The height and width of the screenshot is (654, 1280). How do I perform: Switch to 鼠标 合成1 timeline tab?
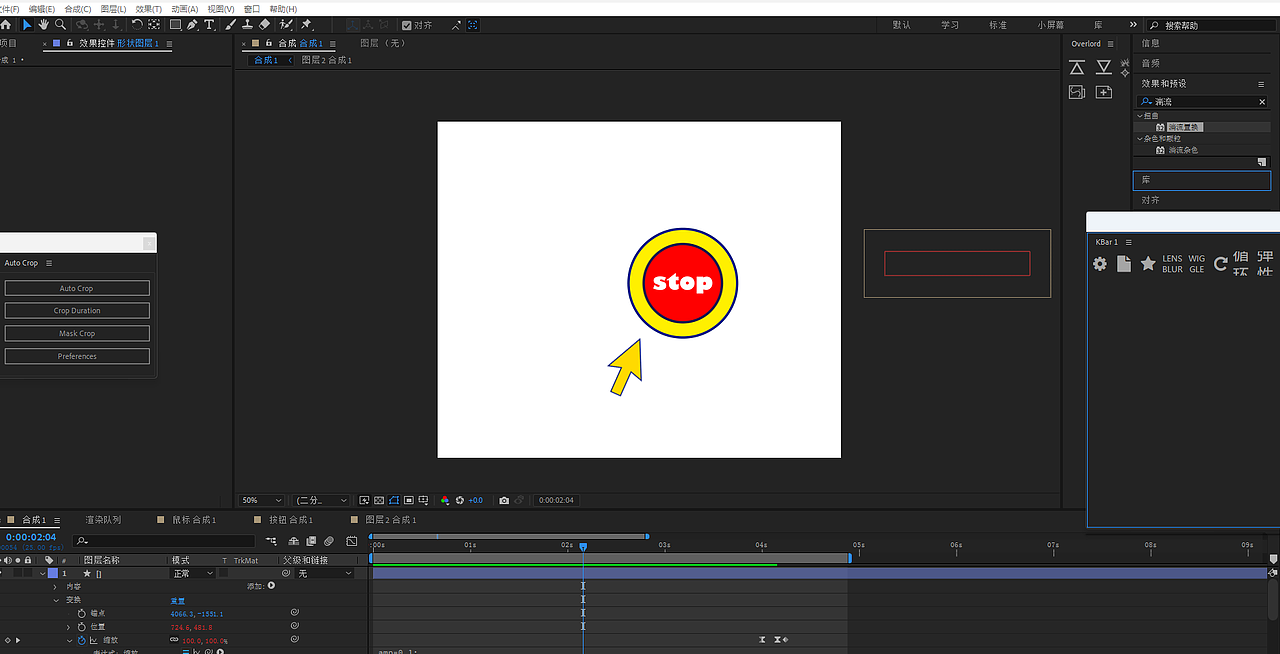[x=194, y=520]
